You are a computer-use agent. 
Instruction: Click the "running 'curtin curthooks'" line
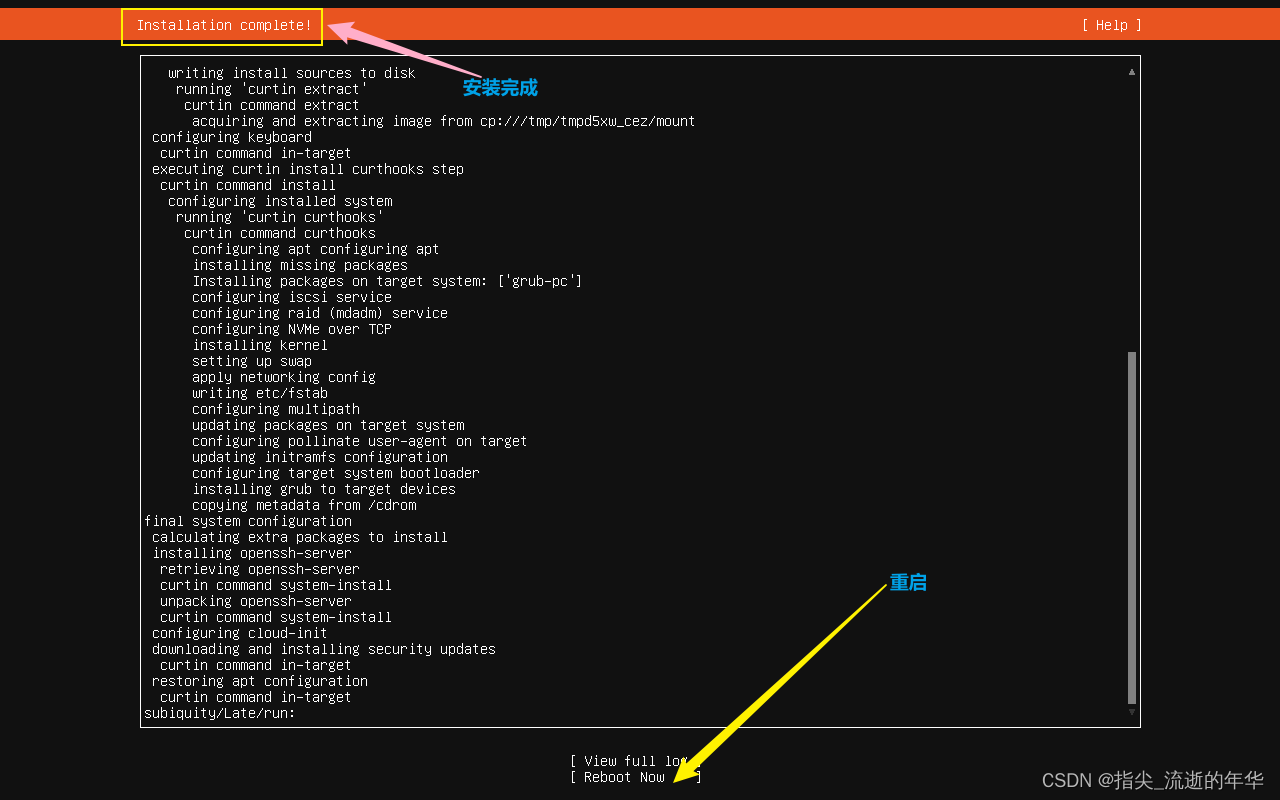pos(279,217)
